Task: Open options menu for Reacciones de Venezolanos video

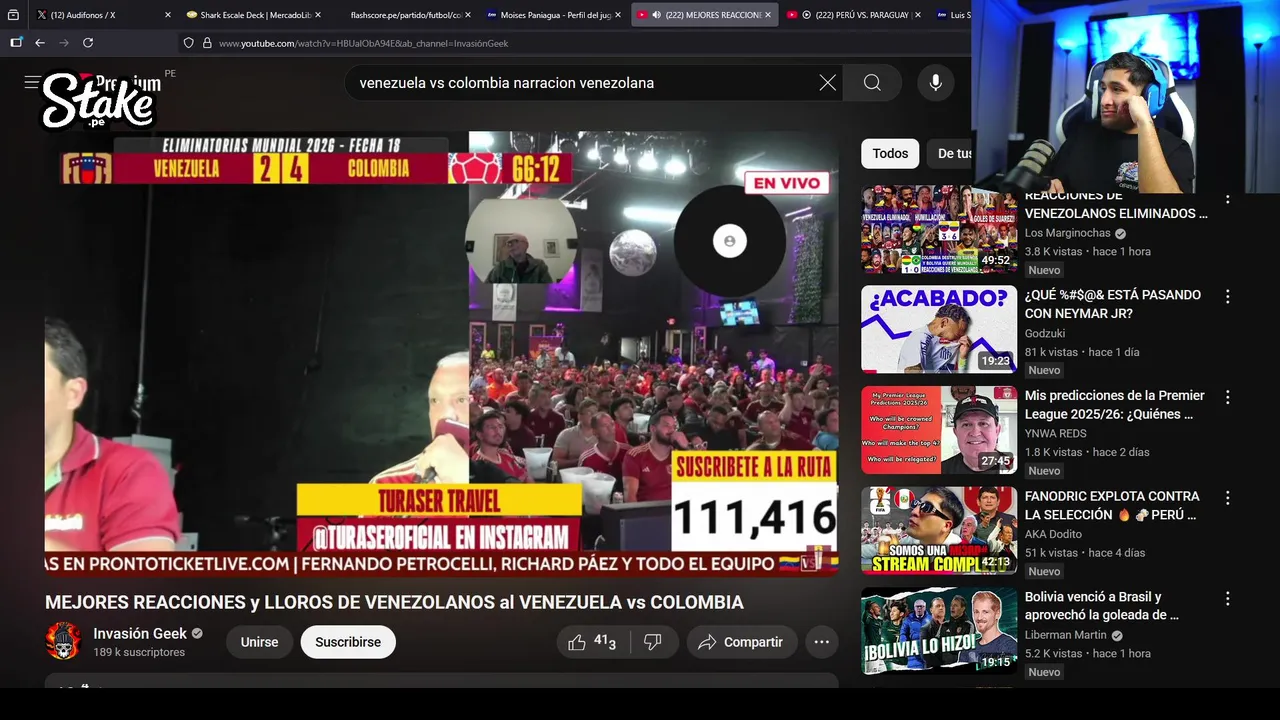Action: tap(1227, 199)
